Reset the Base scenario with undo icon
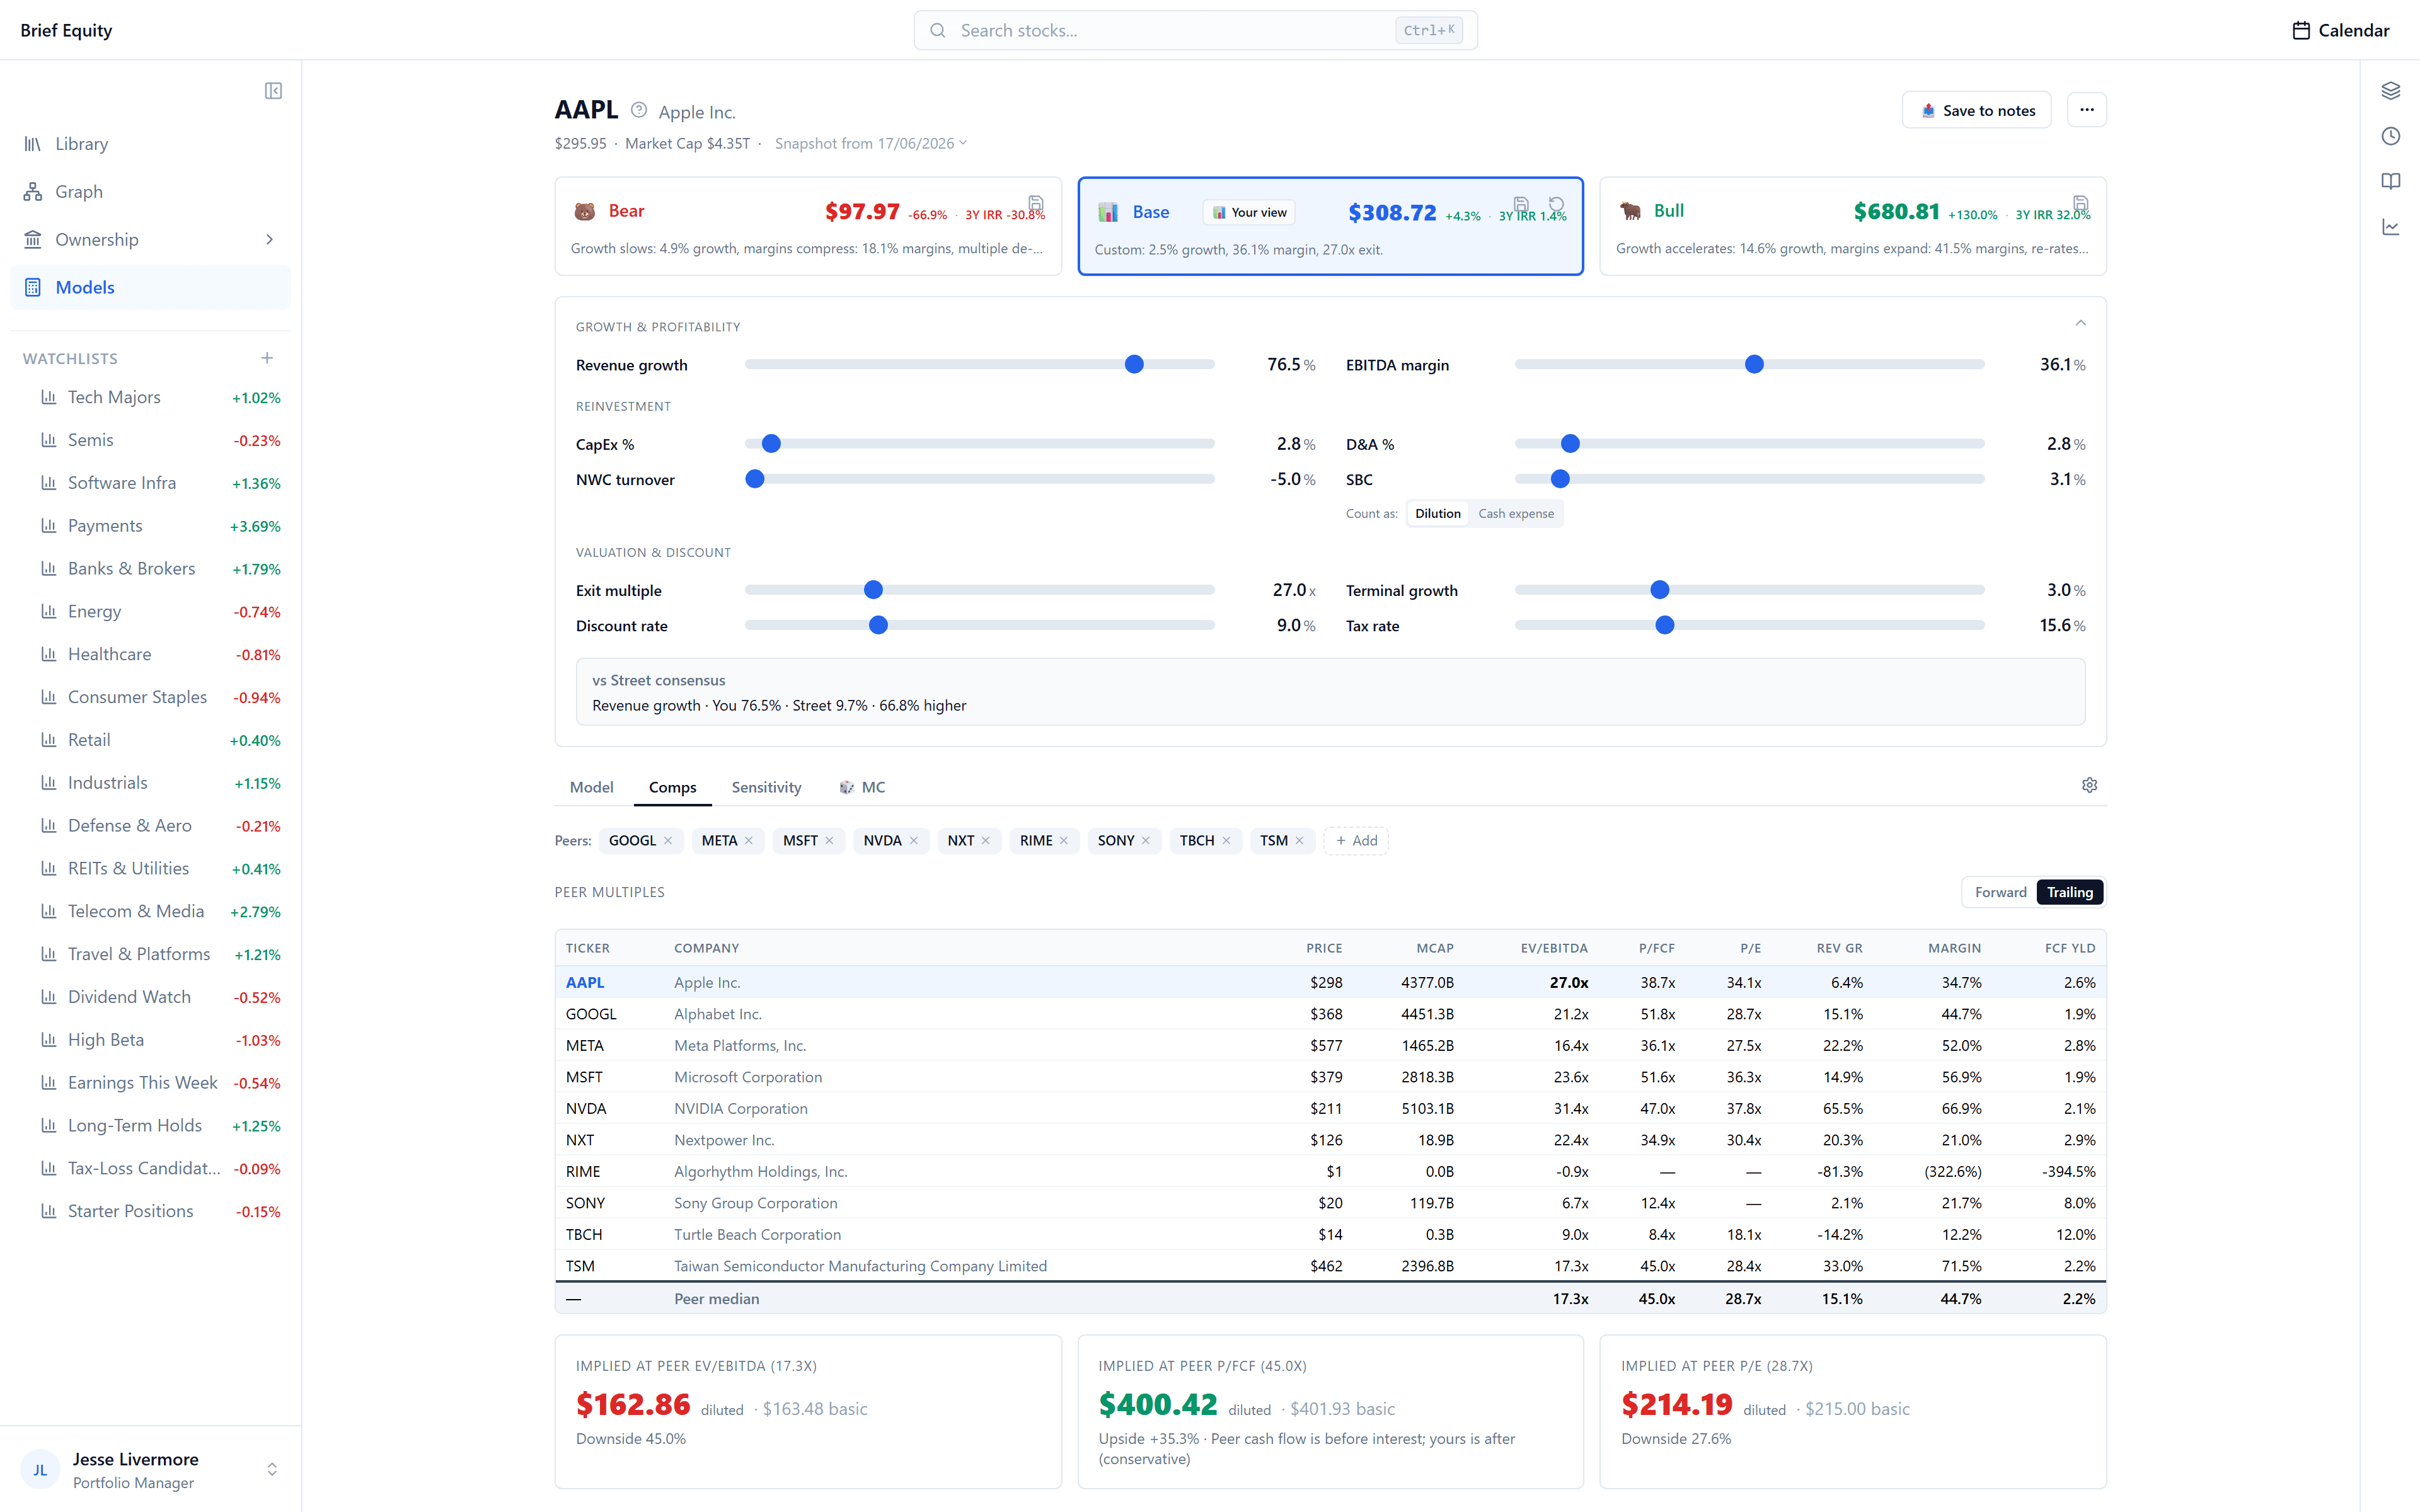 click(x=1556, y=204)
